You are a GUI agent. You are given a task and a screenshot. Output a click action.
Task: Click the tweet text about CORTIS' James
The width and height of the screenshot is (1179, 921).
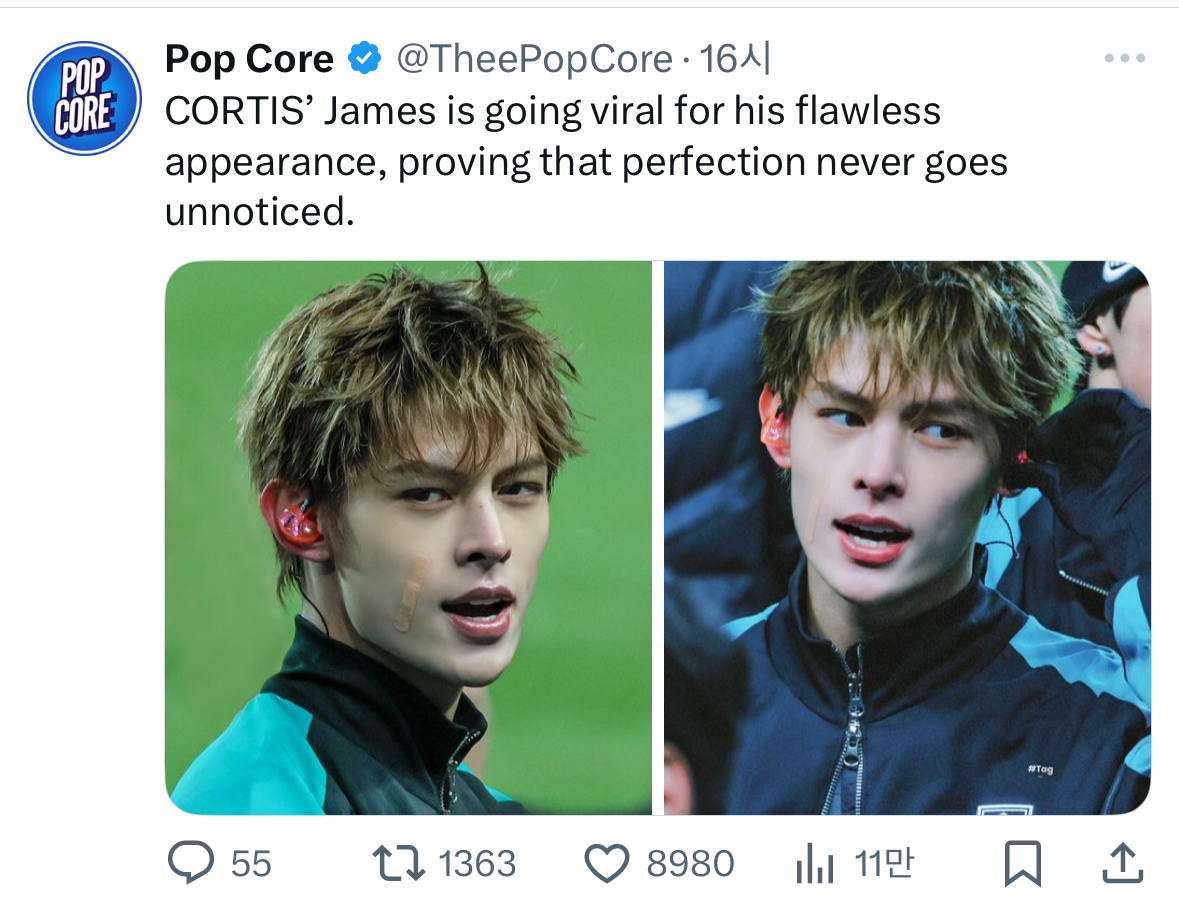[x=586, y=161]
